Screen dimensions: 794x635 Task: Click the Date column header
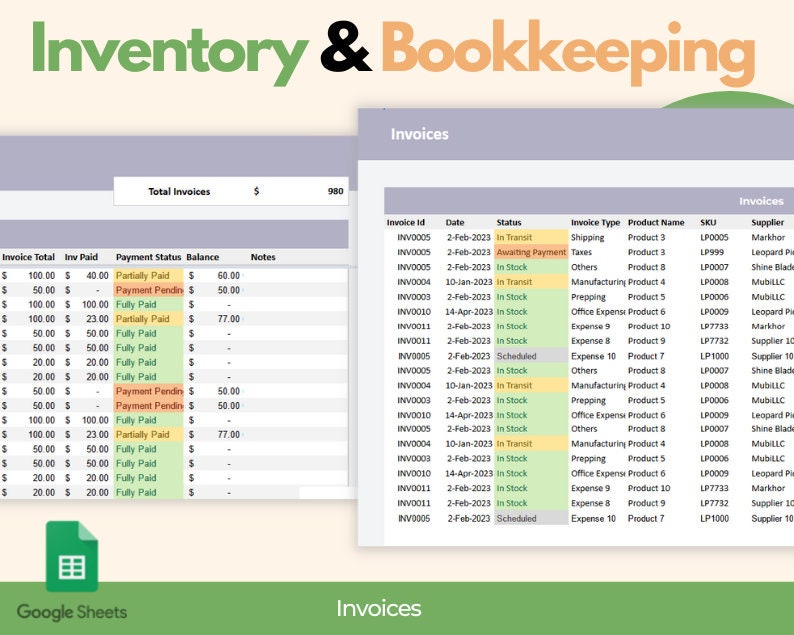click(x=455, y=222)
